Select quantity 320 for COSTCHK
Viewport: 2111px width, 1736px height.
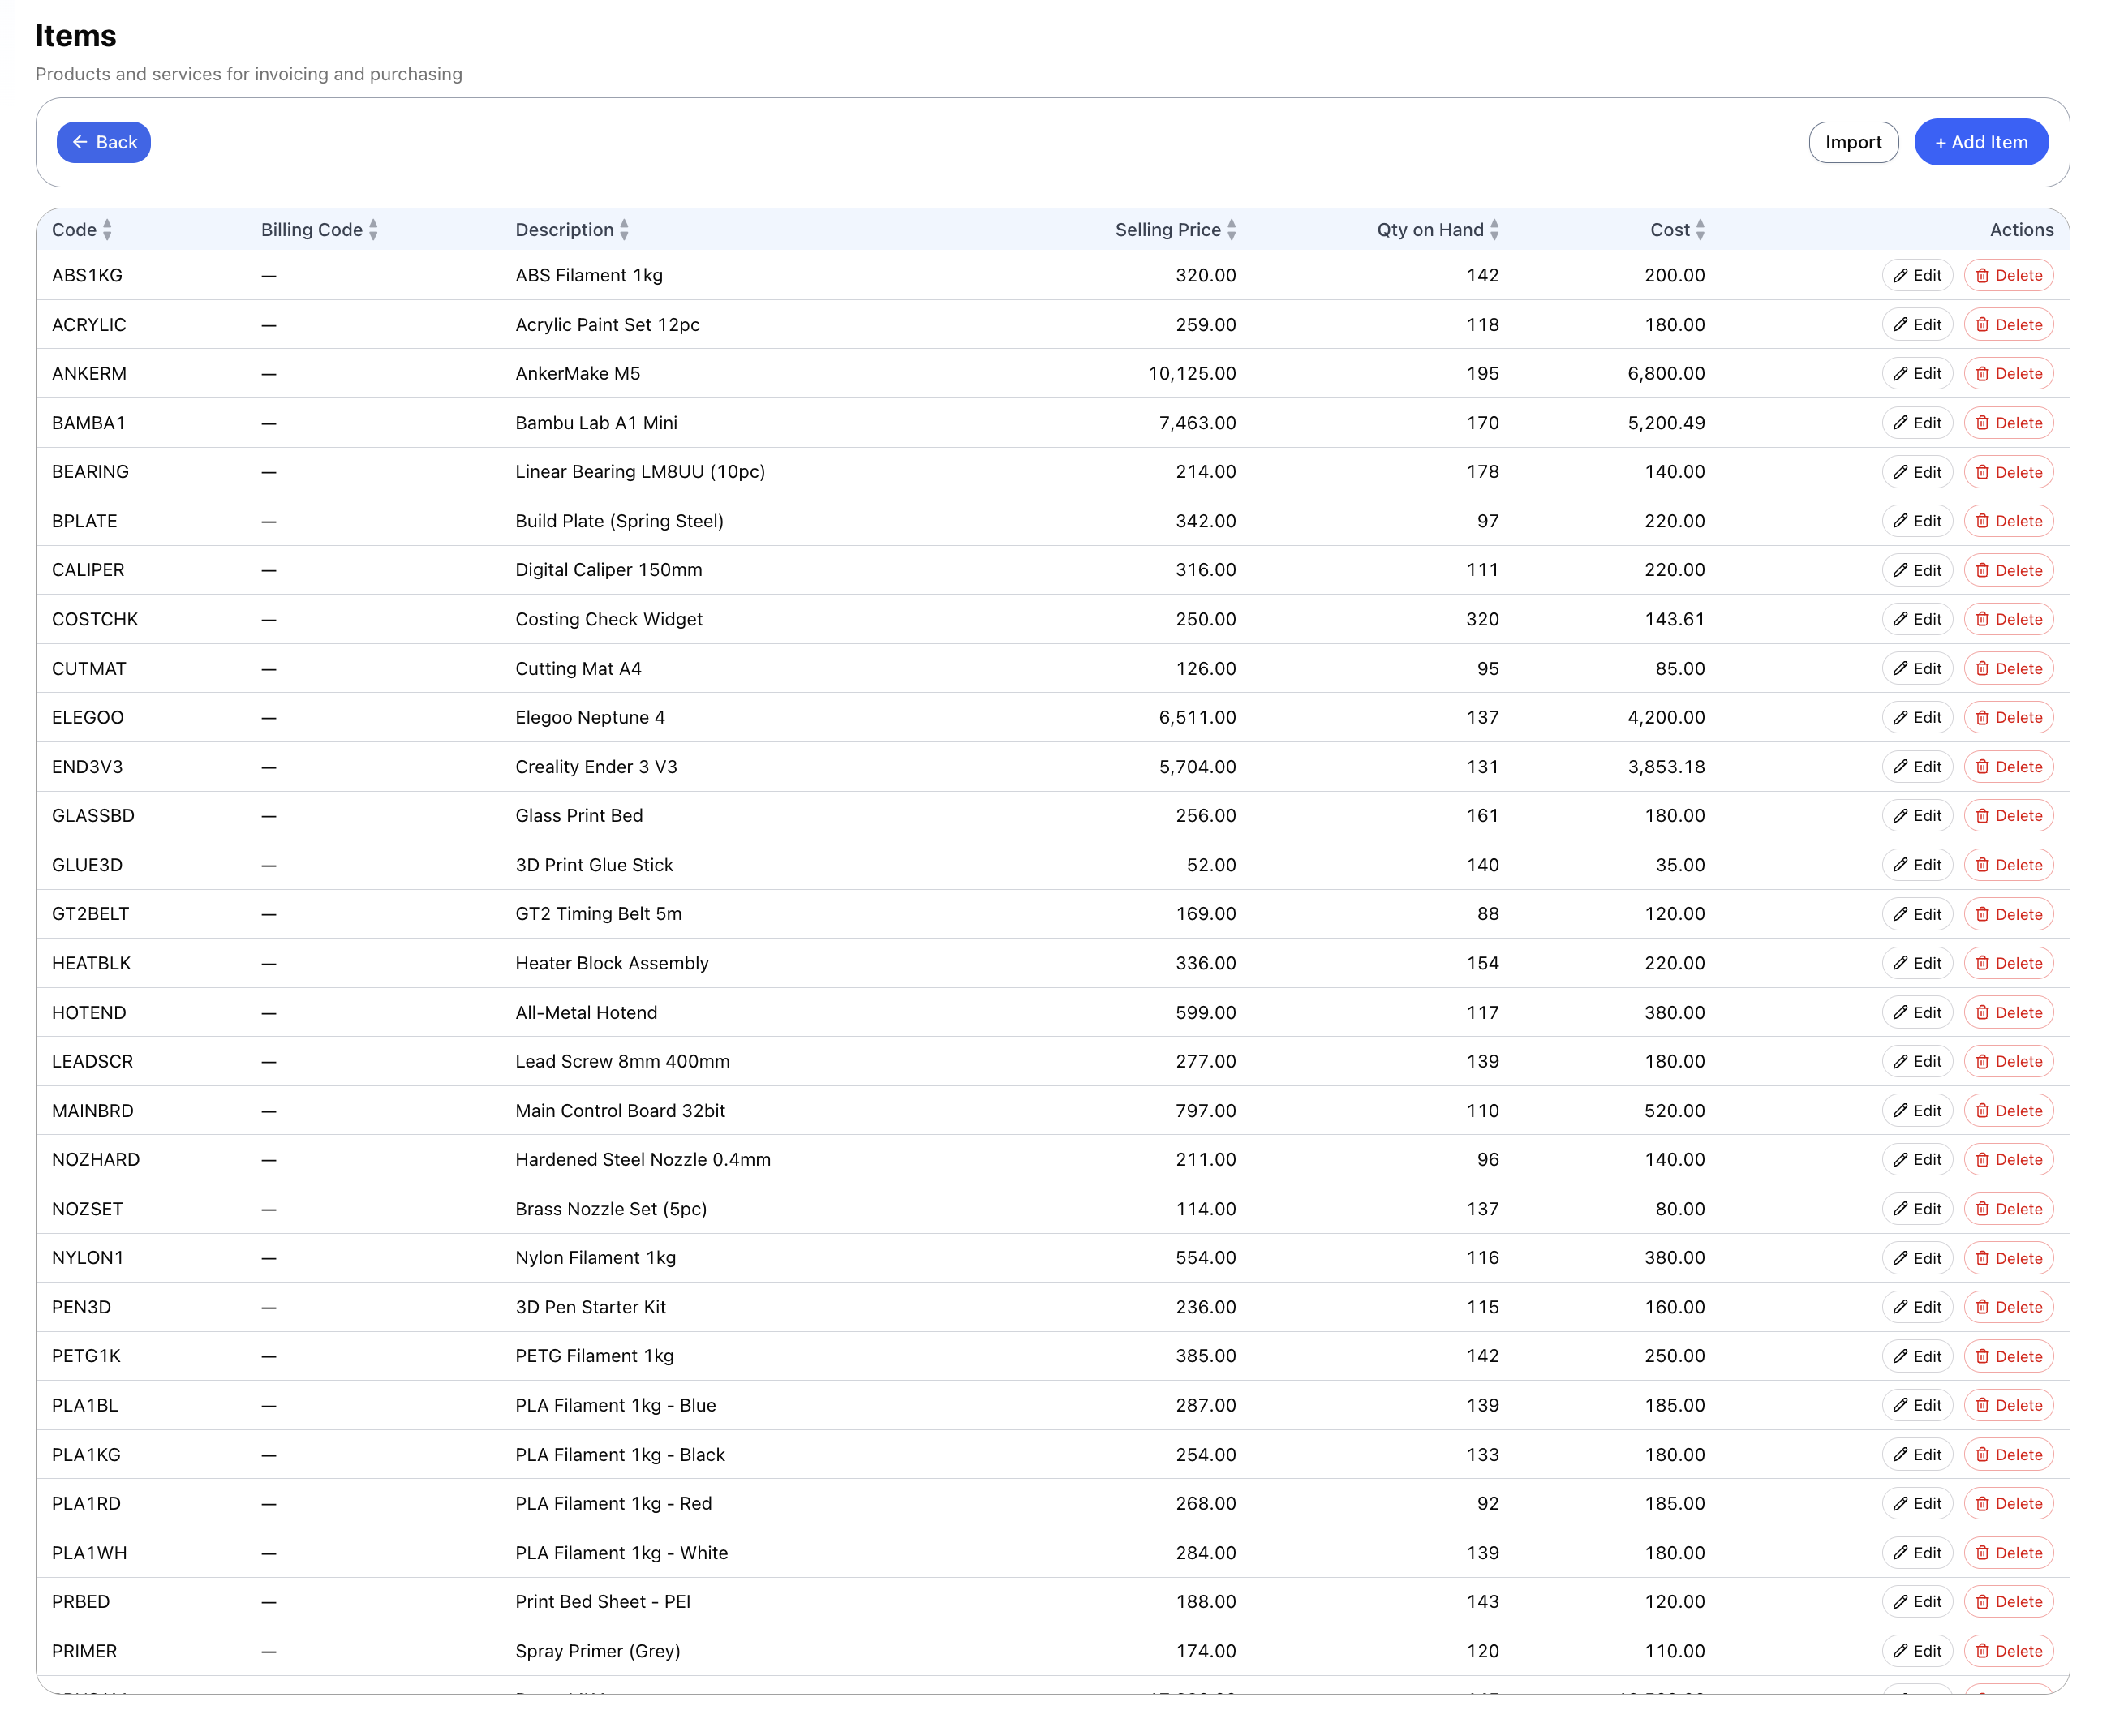tap(1482, 619)
